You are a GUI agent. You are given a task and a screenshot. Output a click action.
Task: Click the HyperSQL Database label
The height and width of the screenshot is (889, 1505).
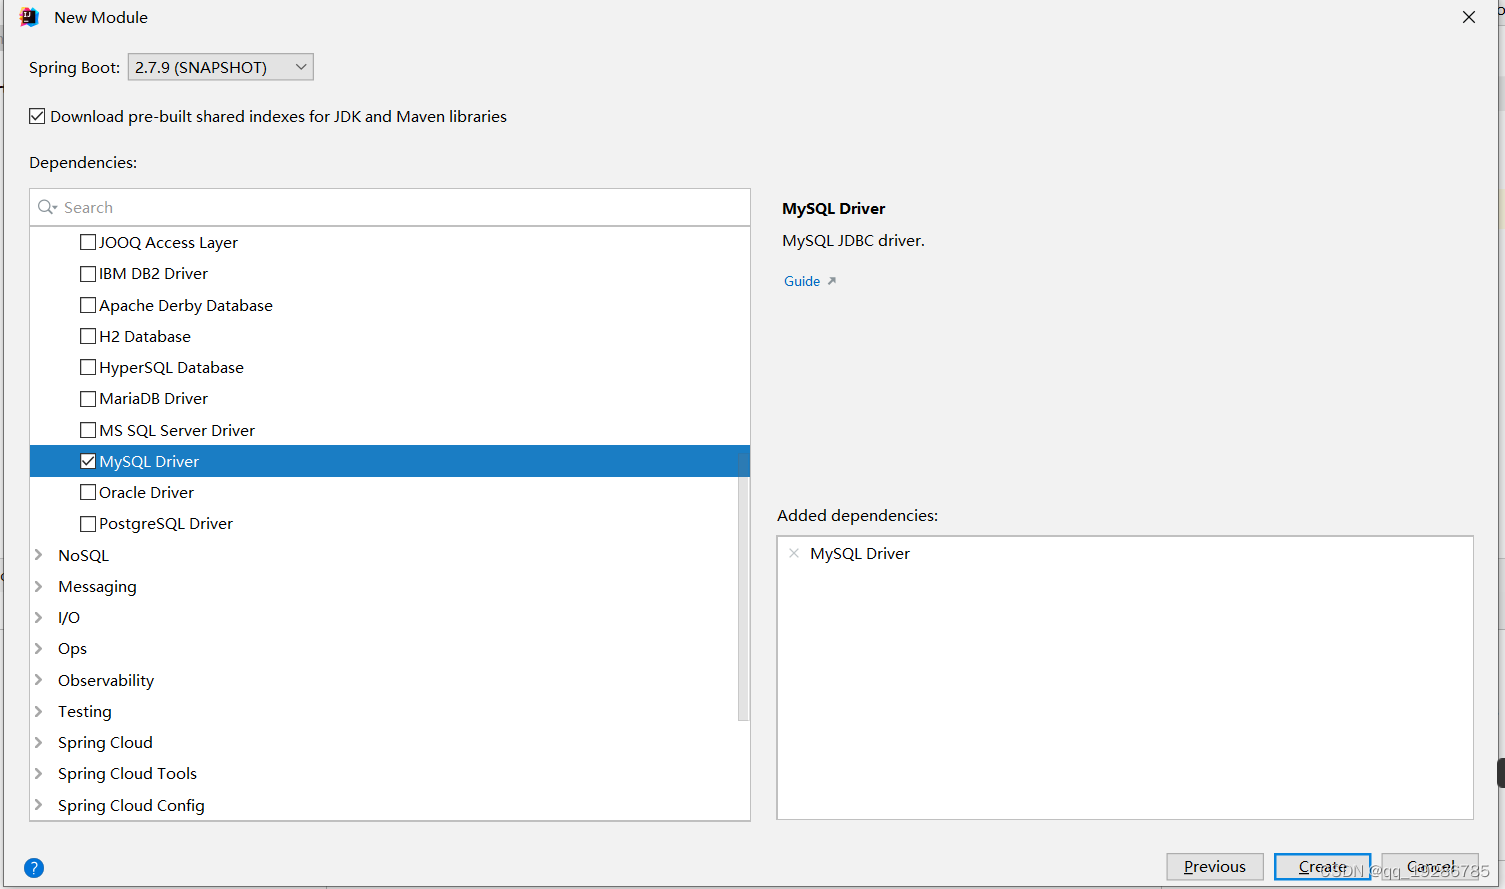(x=171, y=367)
